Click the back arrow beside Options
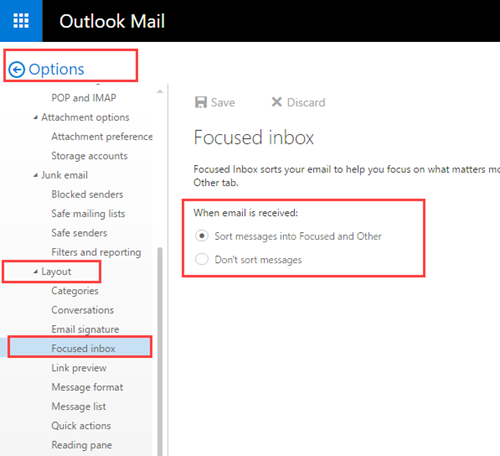Image resolution: width=500 pixels, height=456 pixels. pyautogui.click(x=17, y=70)
